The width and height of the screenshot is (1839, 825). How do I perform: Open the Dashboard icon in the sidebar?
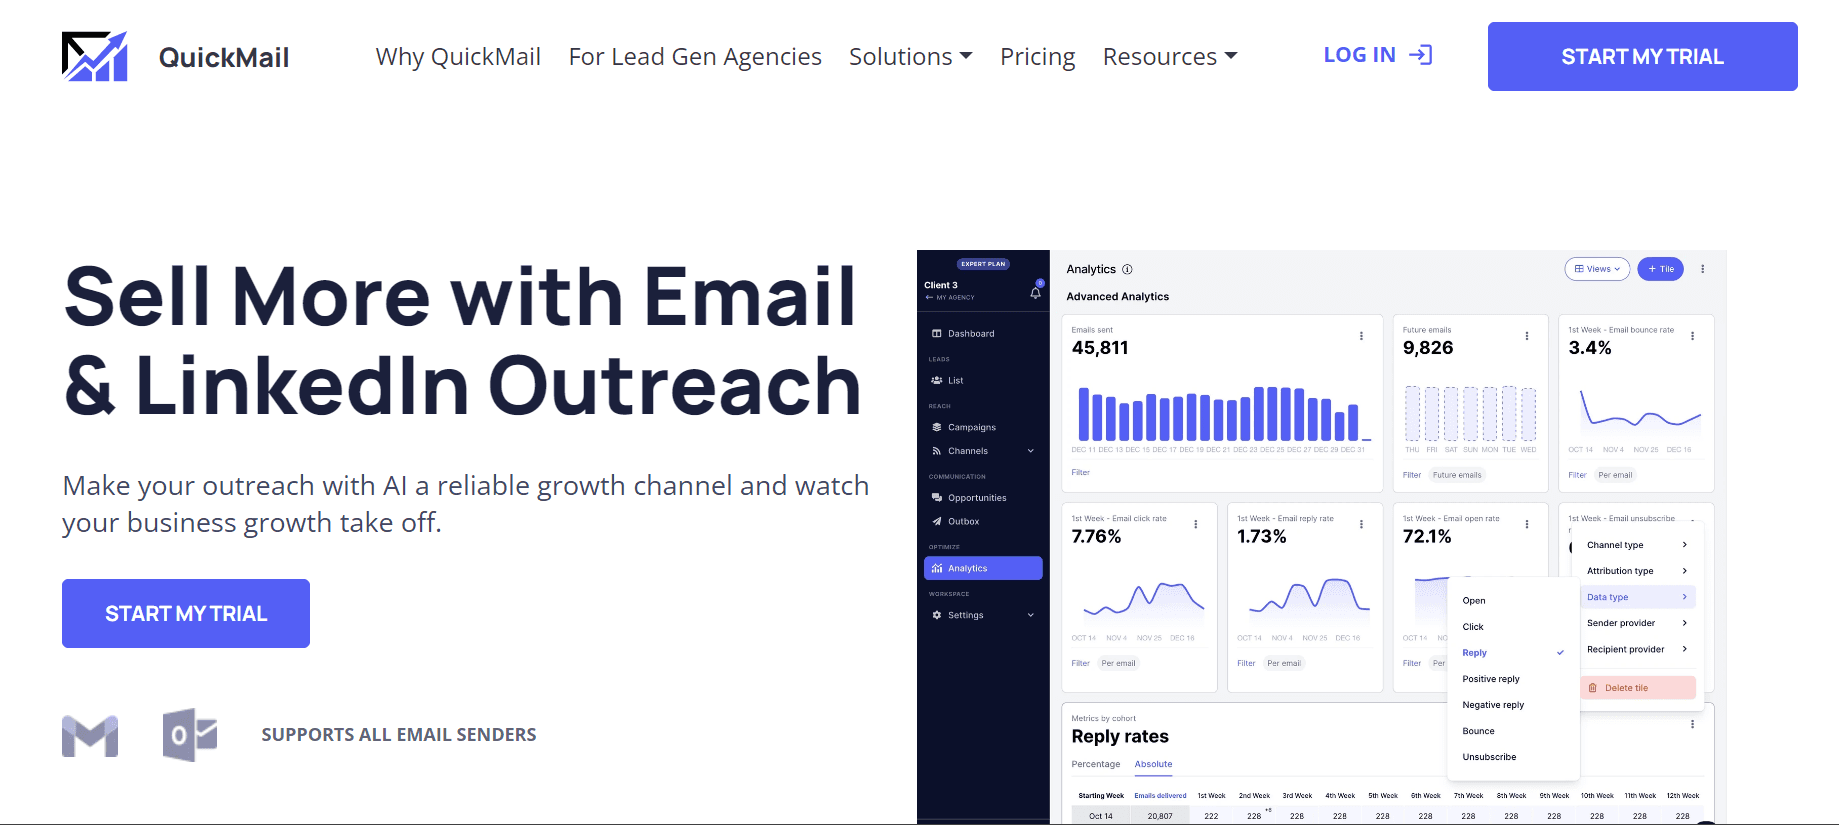pos(937,334)
